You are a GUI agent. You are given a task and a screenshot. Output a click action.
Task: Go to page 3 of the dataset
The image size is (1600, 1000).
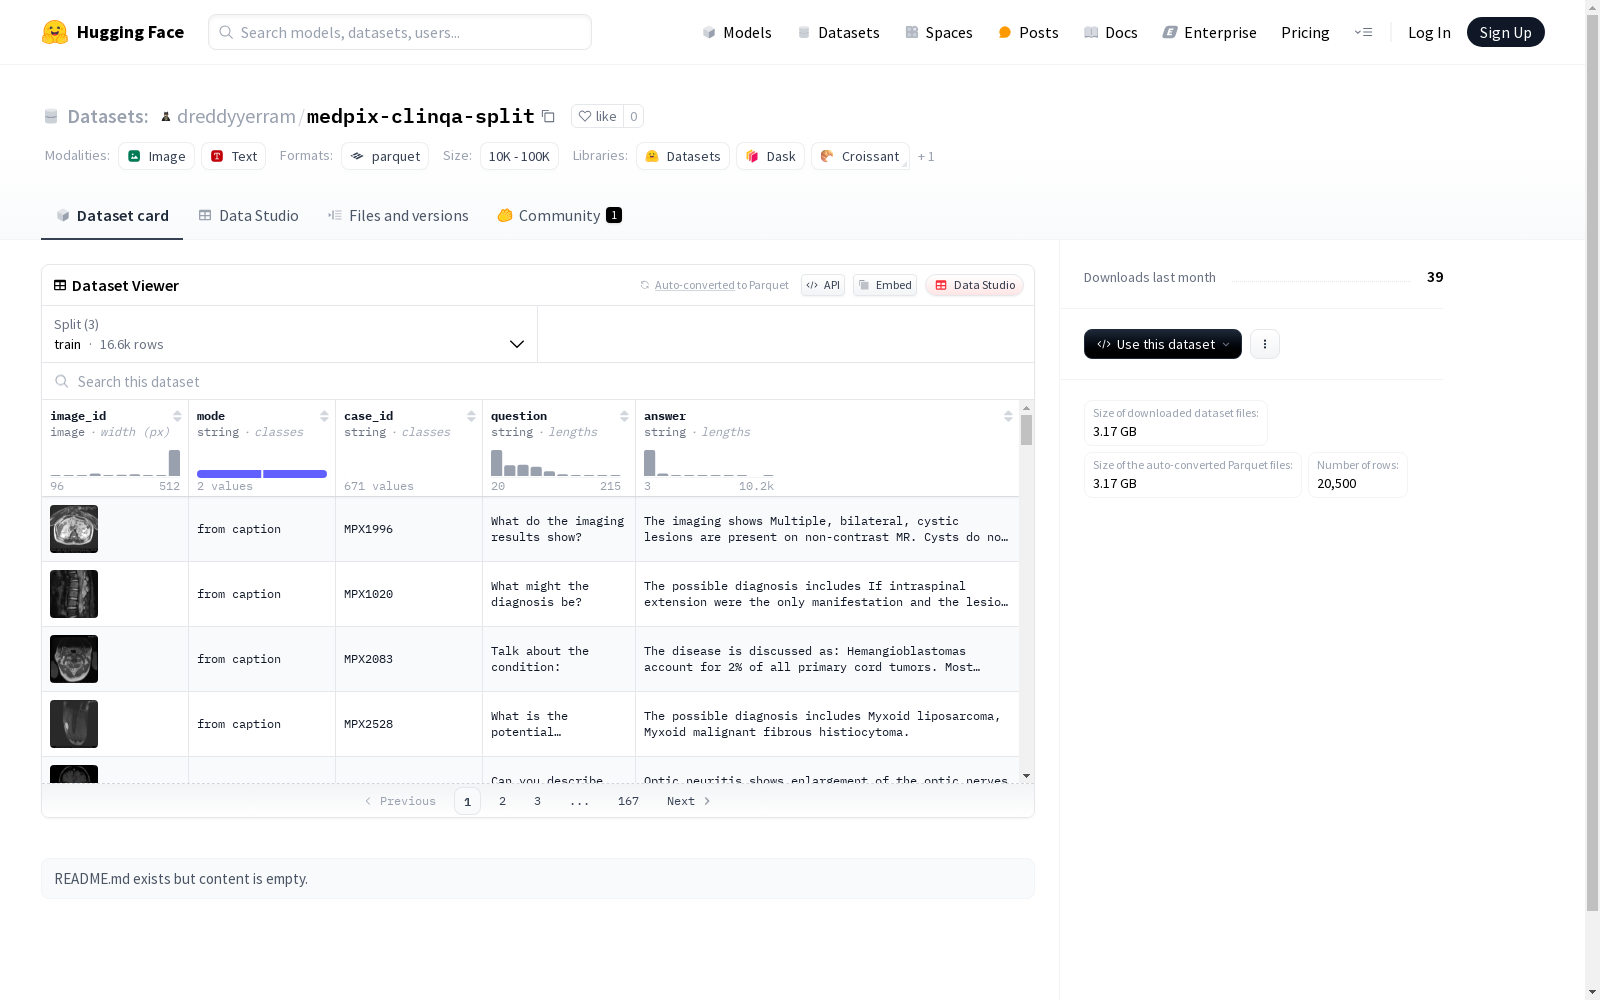click(x=537, y=801)
